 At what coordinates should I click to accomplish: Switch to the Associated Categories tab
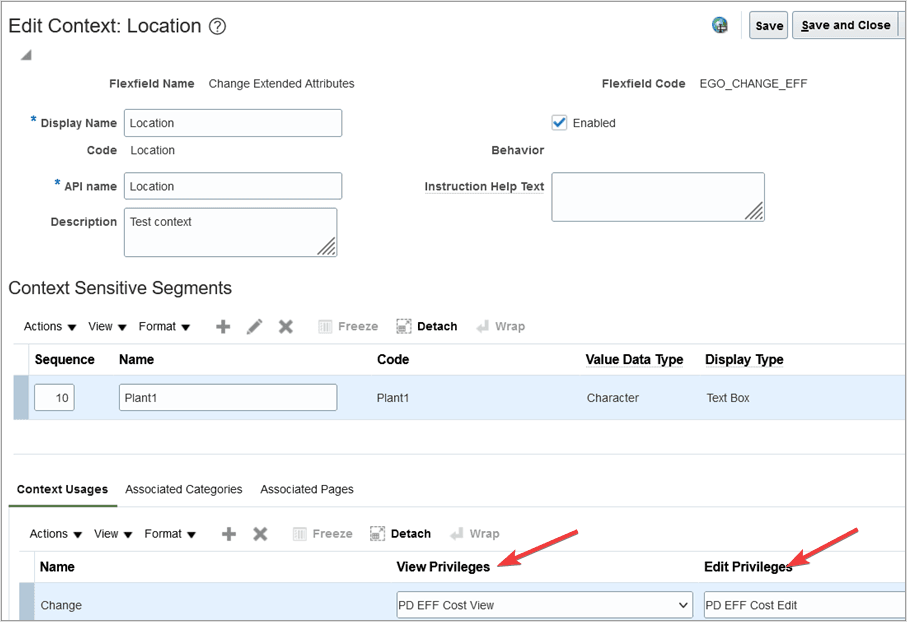coord(183,489)
